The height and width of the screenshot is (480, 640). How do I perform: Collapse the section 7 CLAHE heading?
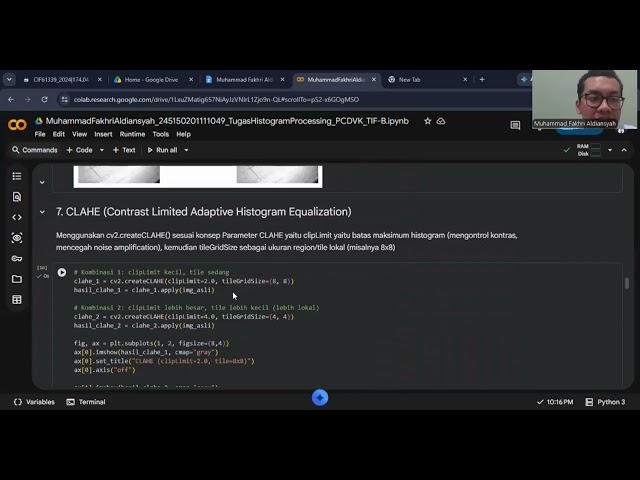click(x=42, y=212)
